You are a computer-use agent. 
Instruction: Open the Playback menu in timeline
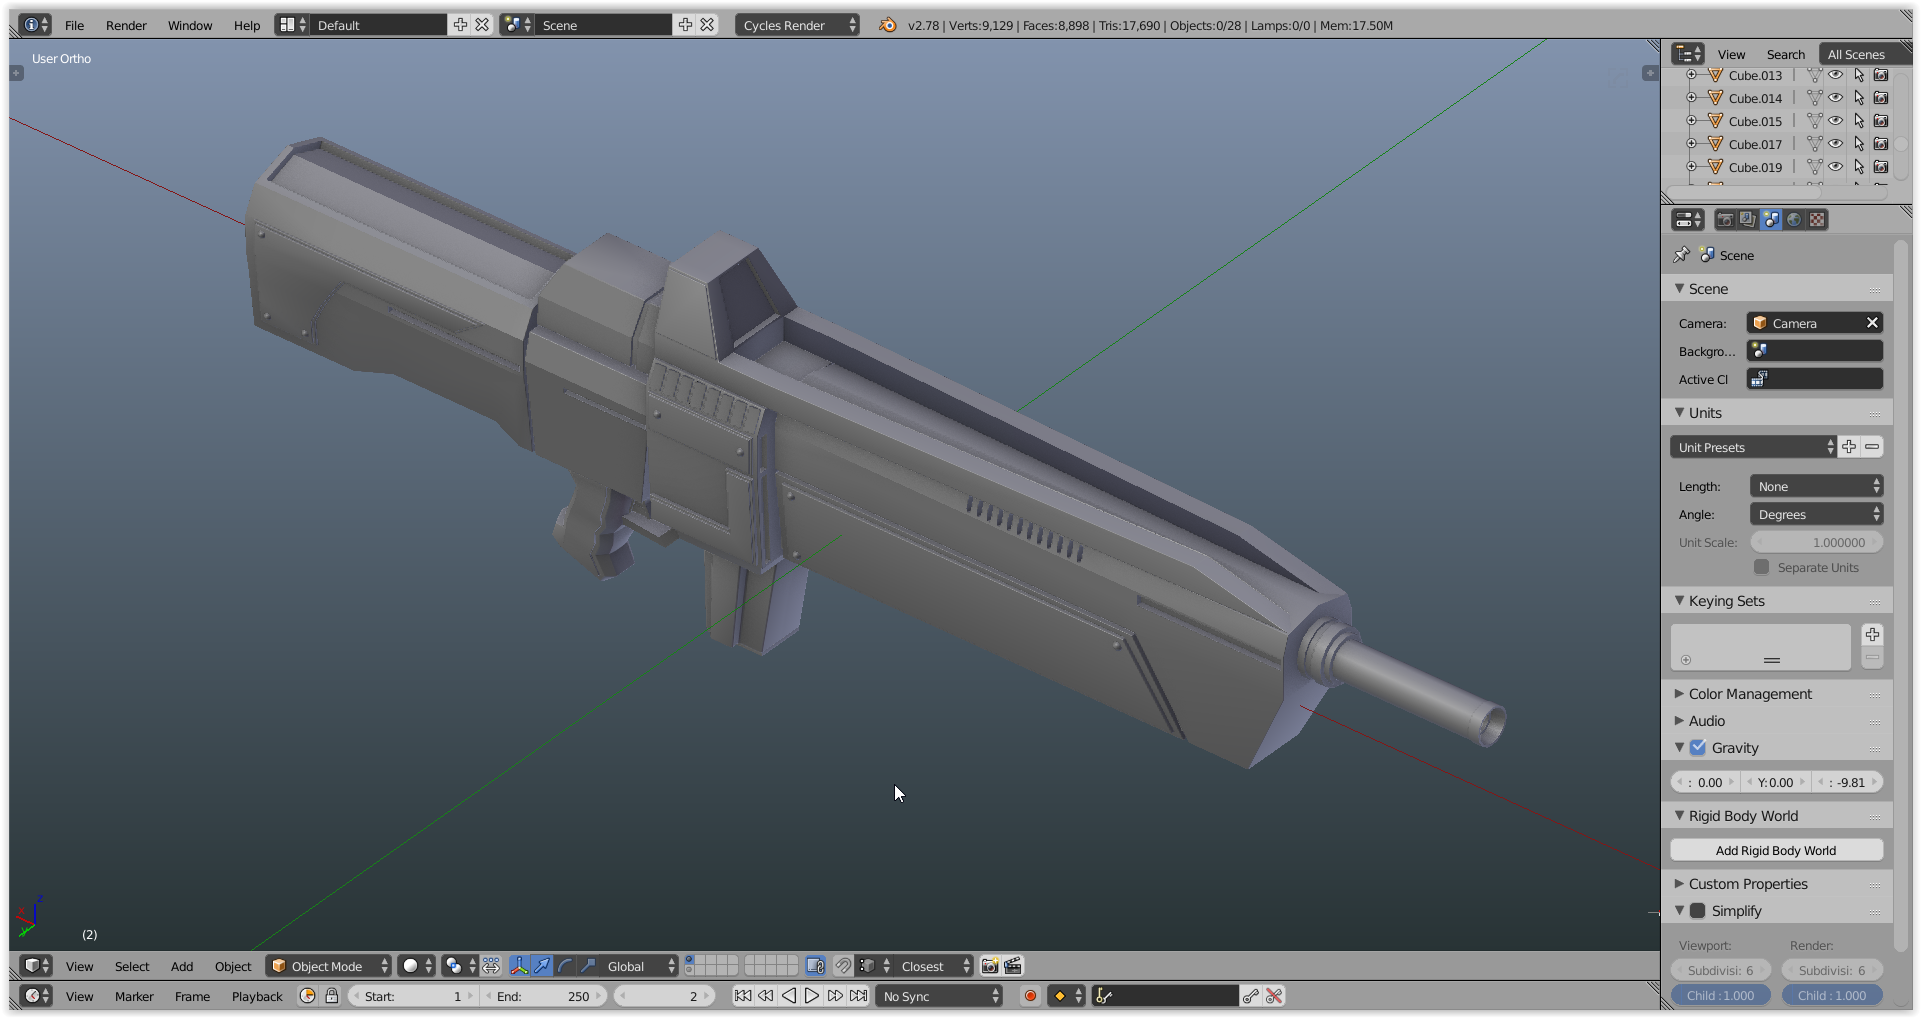coord(257,996)
